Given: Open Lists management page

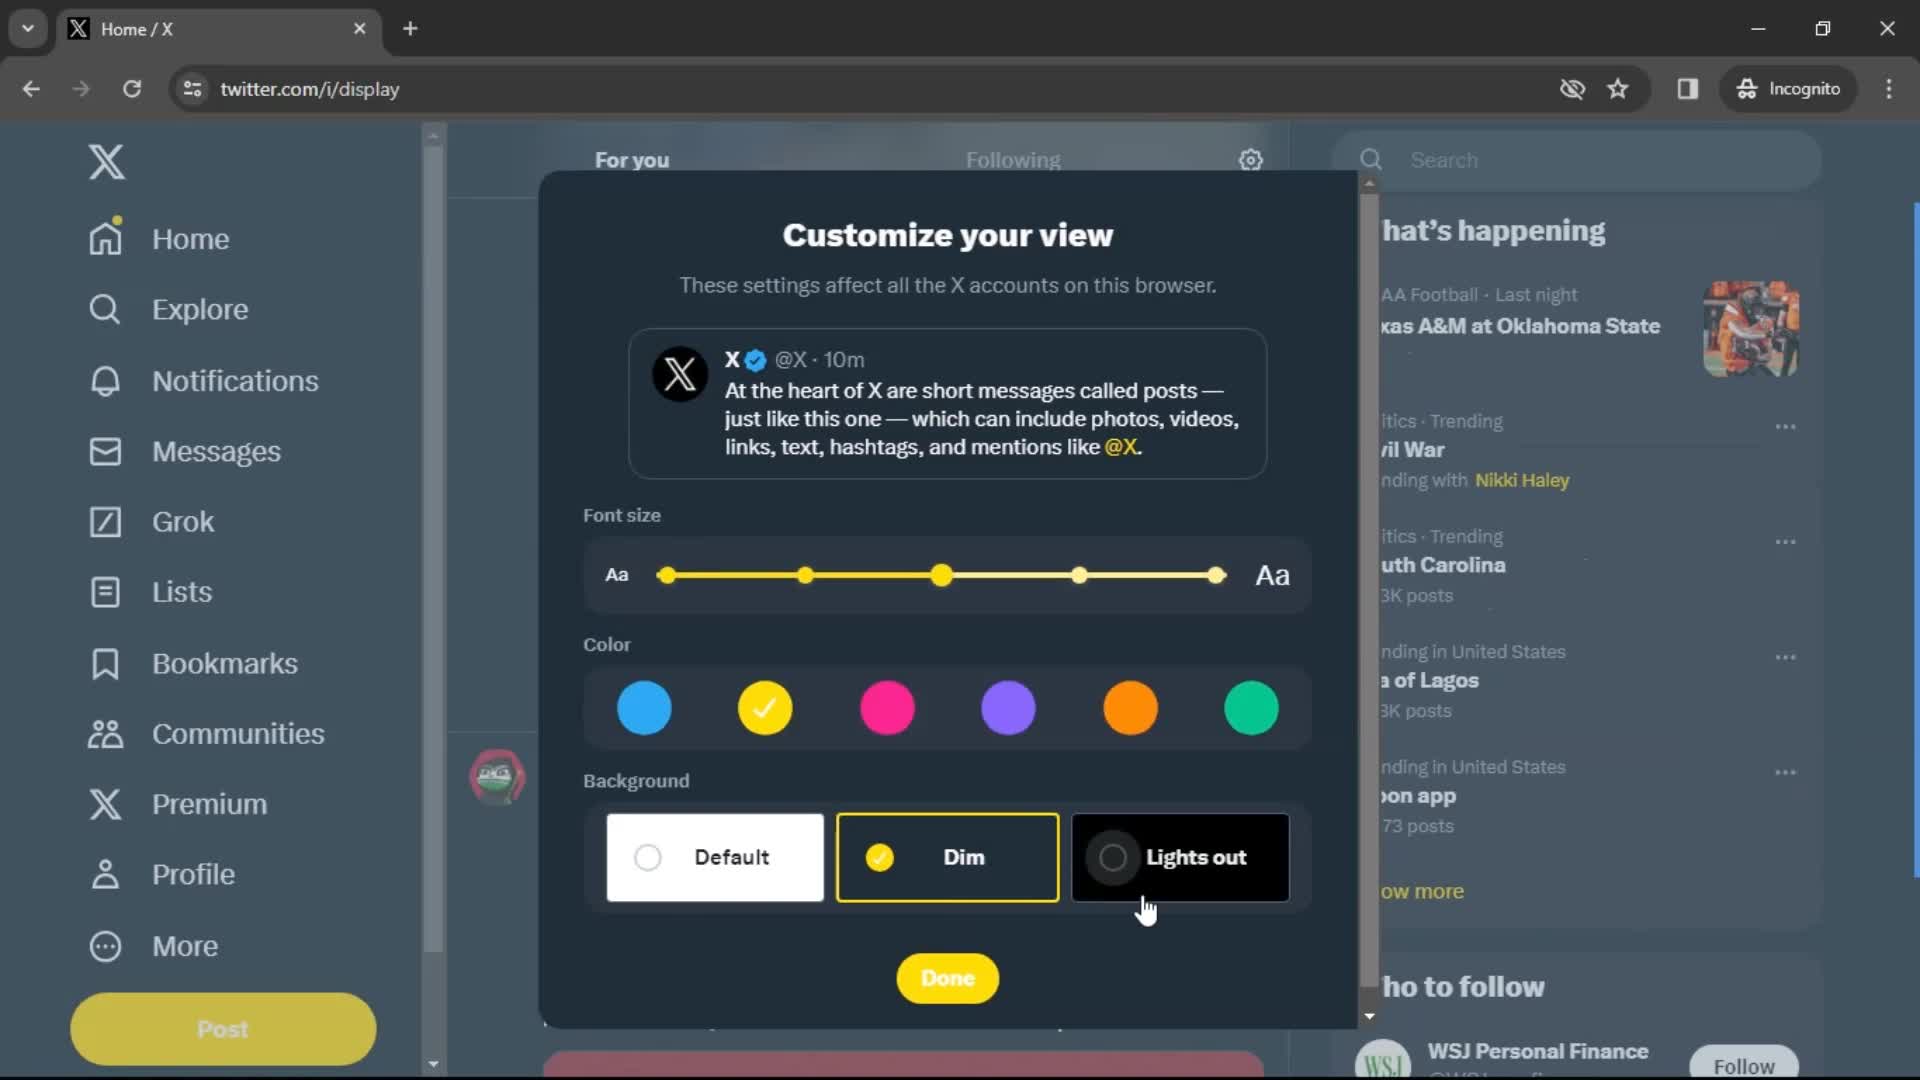Looking at the screenshot, I should (x=181, y=591).
